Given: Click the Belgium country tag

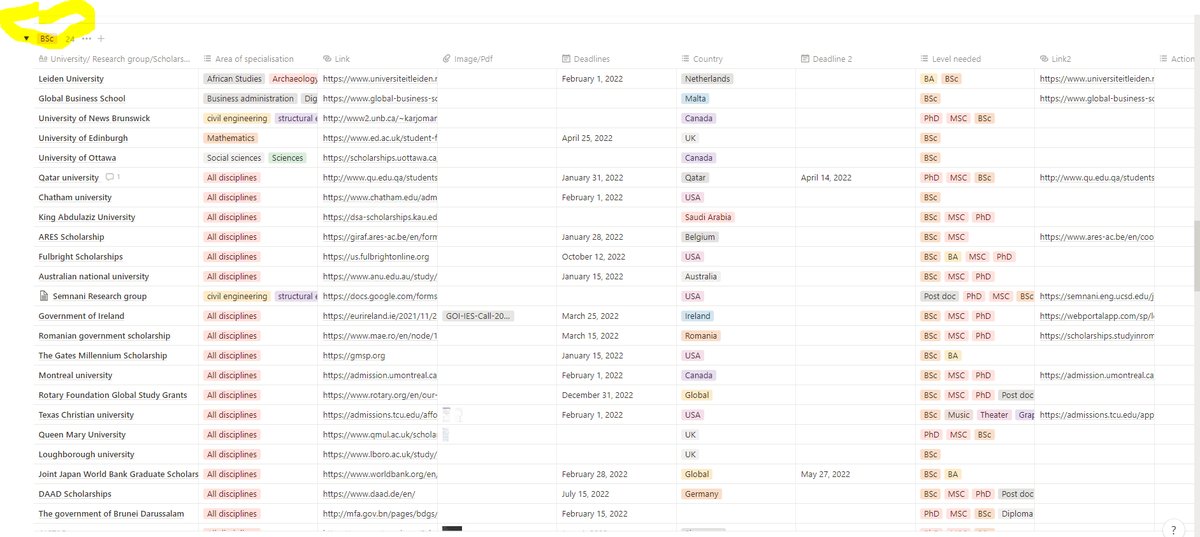Looking at the screenshot, I should (700, 237).
